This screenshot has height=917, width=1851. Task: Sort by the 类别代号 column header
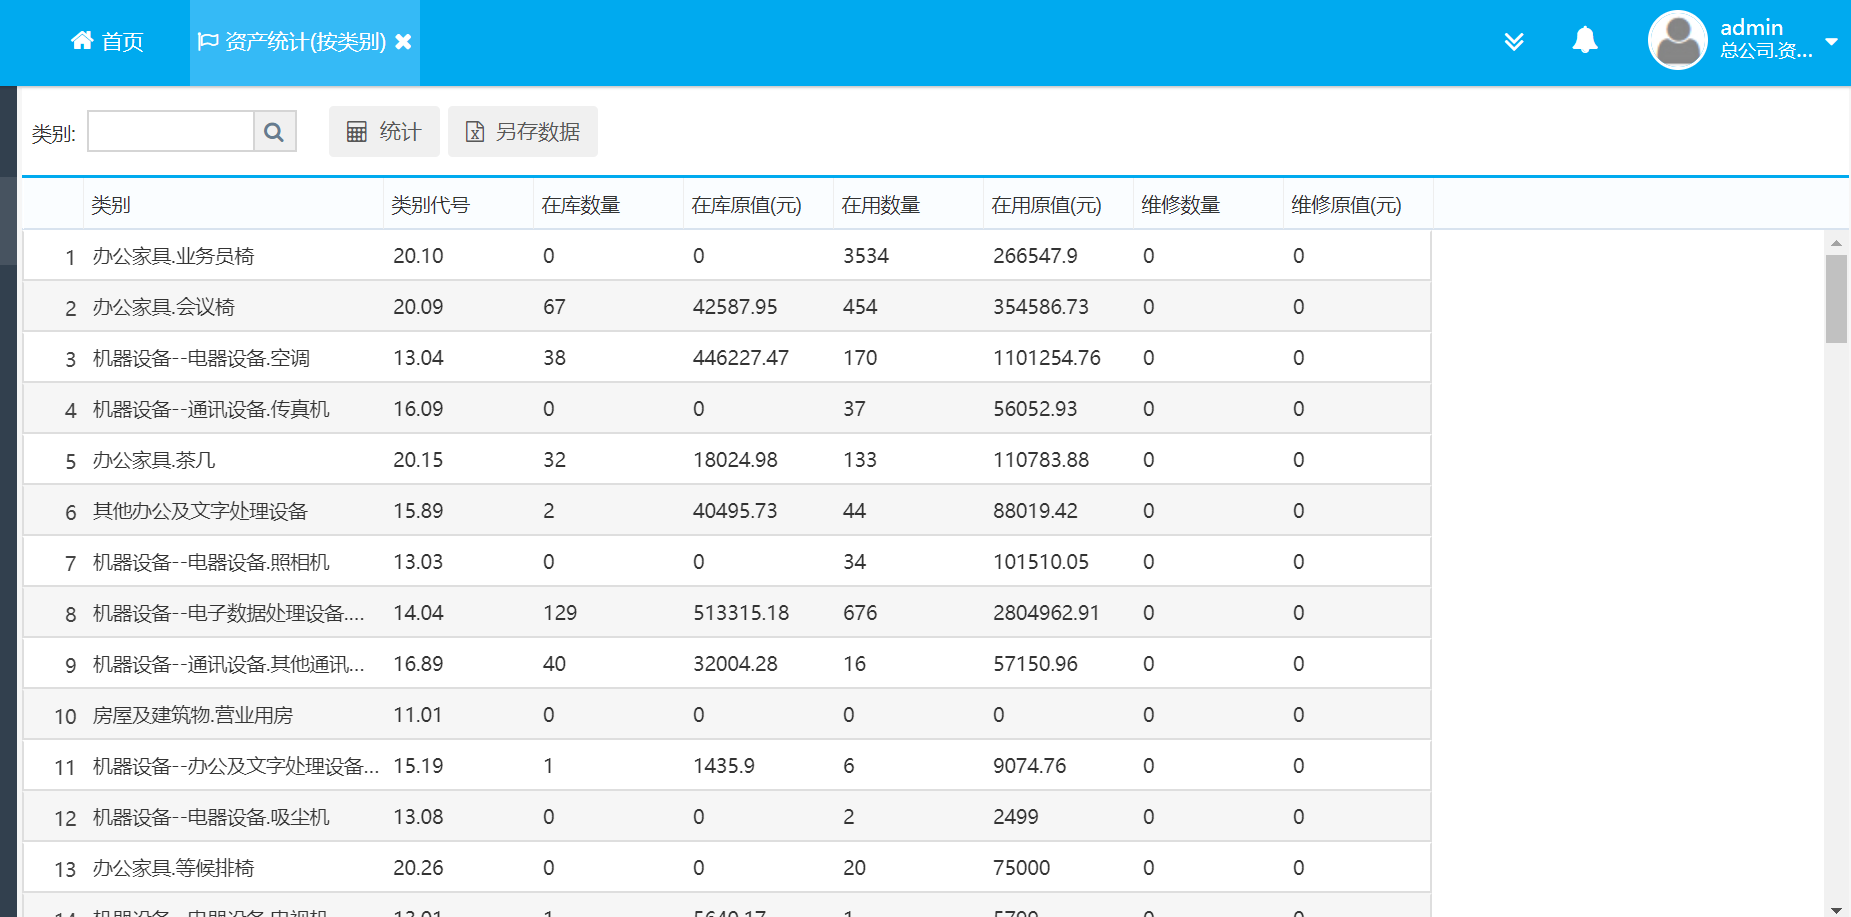(430, 205)
